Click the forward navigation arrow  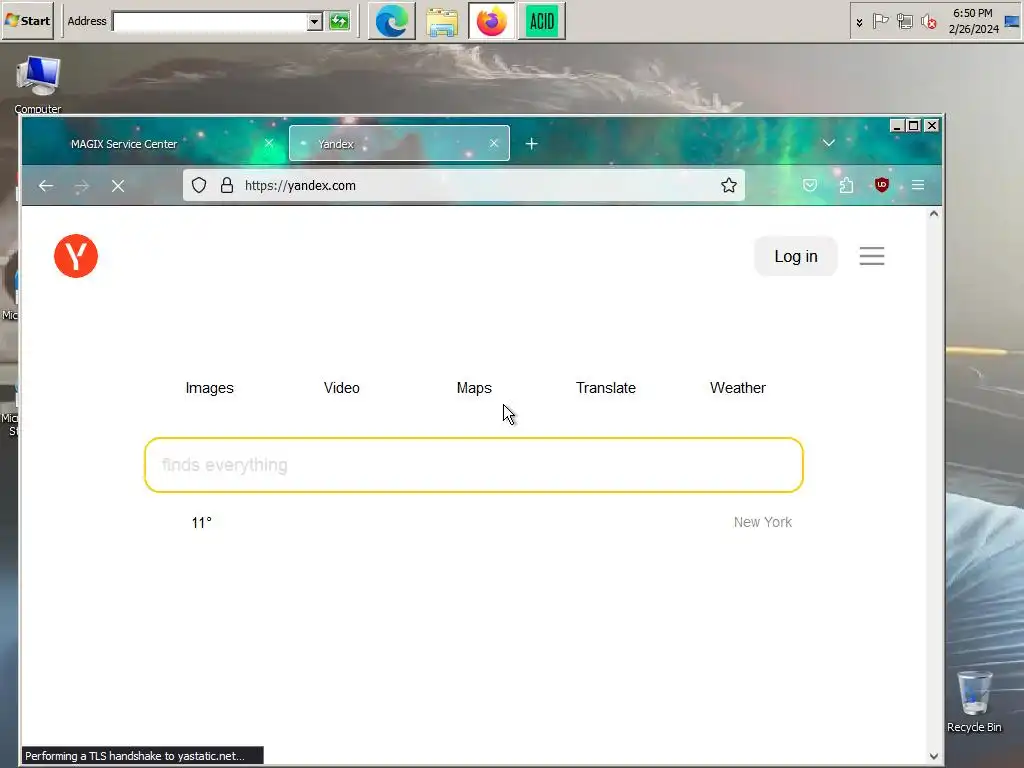(x=82, y=187)
